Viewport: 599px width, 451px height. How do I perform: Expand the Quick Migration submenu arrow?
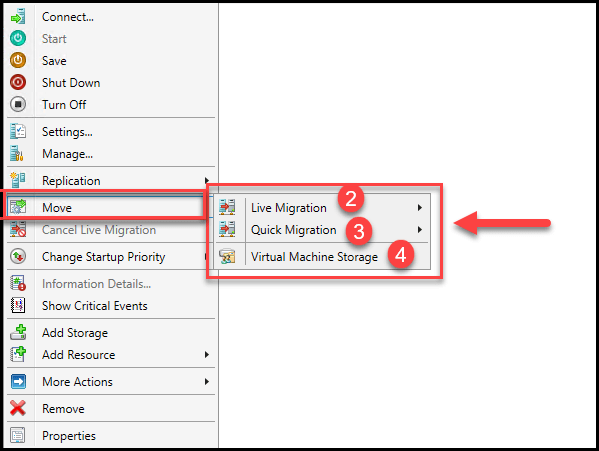coord(419,230)
